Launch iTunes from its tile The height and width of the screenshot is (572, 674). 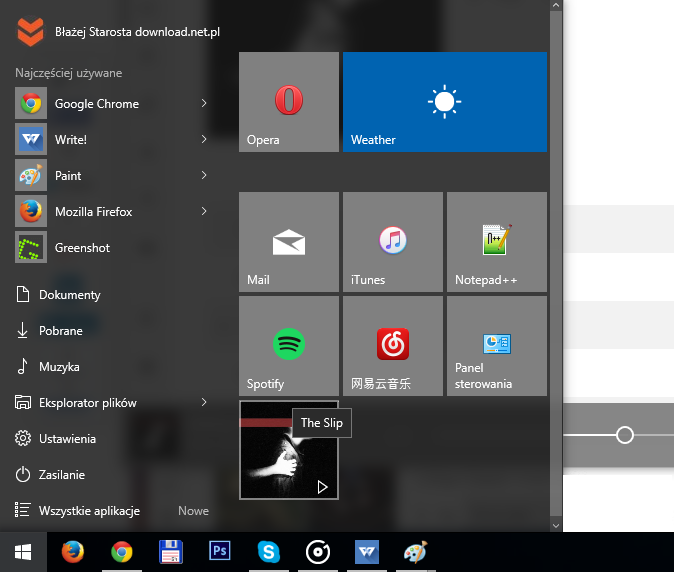[393, 242]
